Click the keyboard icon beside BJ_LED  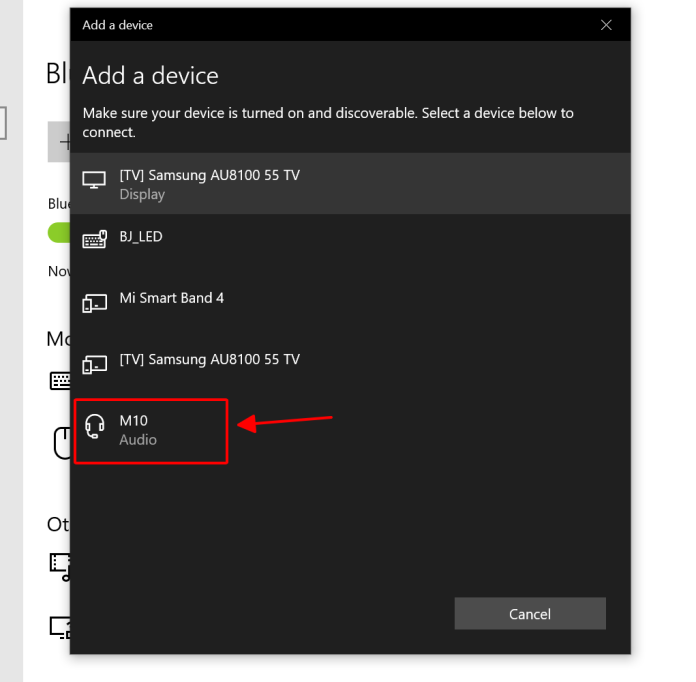[94, 240]
